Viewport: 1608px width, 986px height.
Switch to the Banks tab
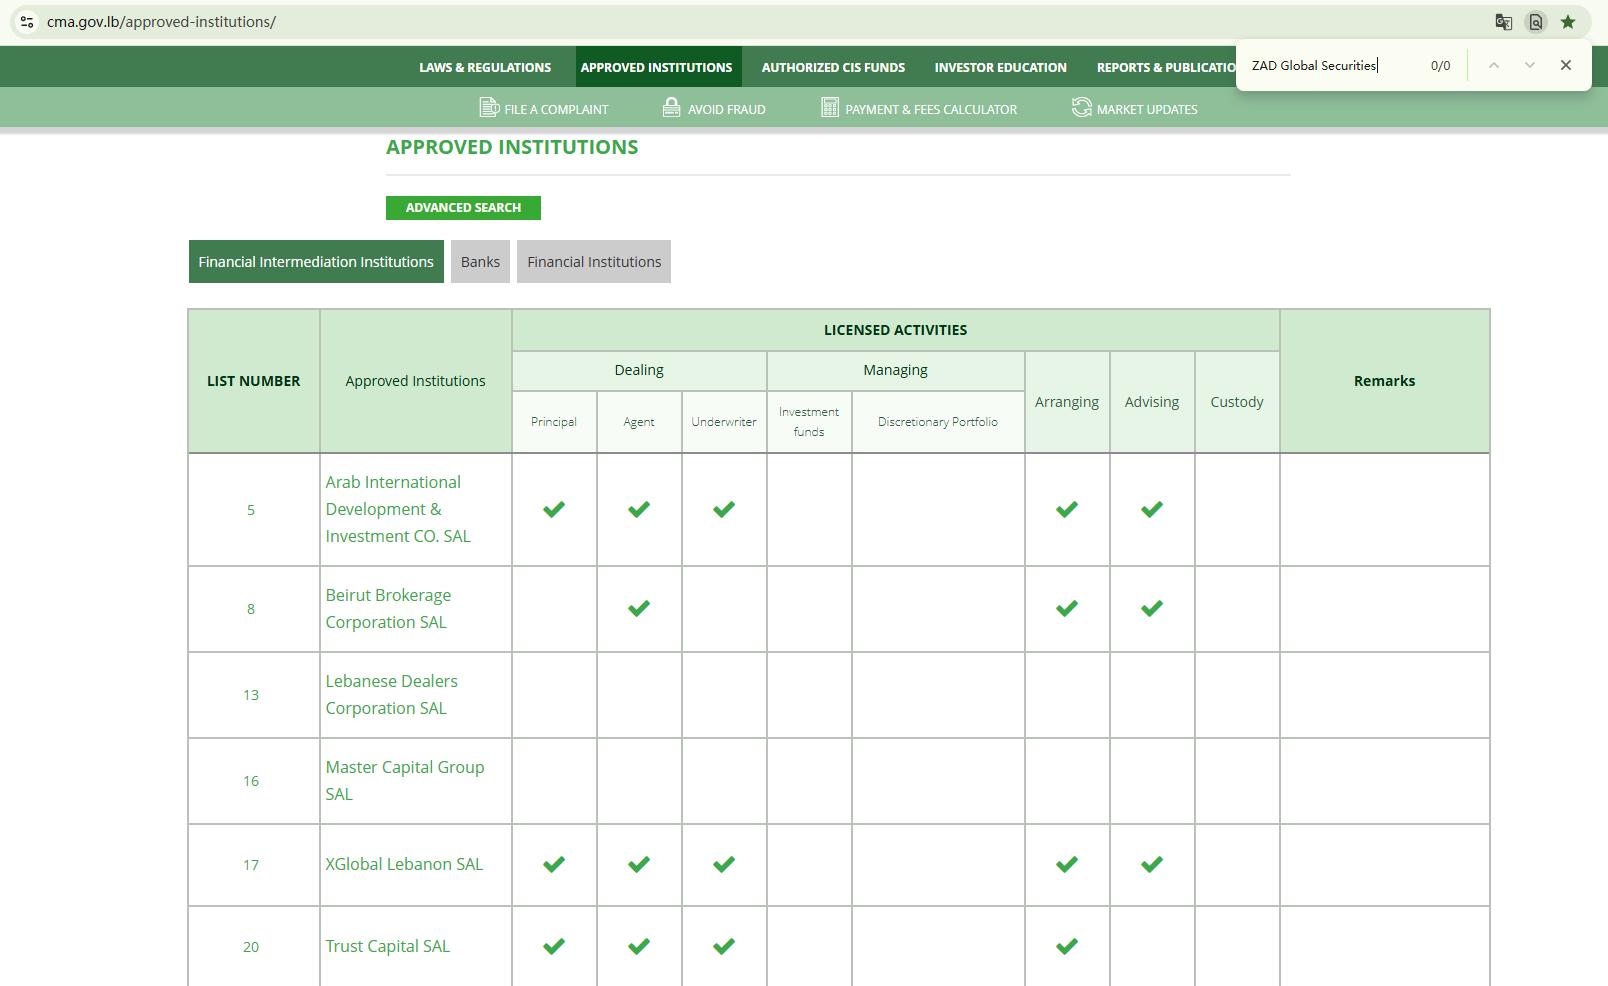(480, 262)
